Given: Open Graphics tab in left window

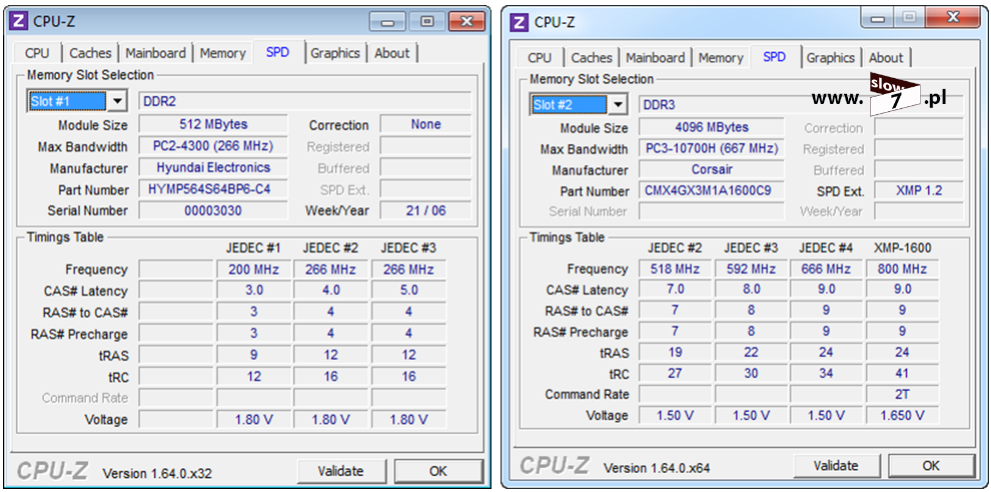Looking at the screenshot, I should (x=335, y=53).
